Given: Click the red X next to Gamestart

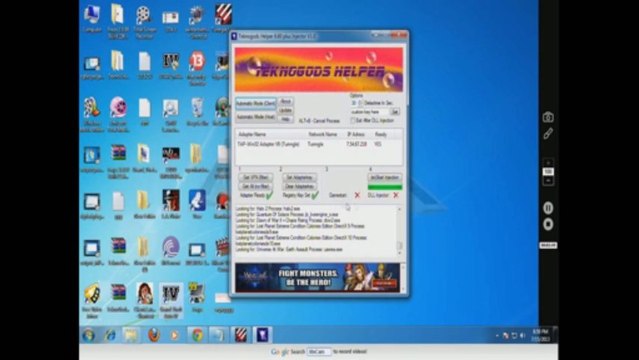Looking at the screenshot, I should 357,196.
